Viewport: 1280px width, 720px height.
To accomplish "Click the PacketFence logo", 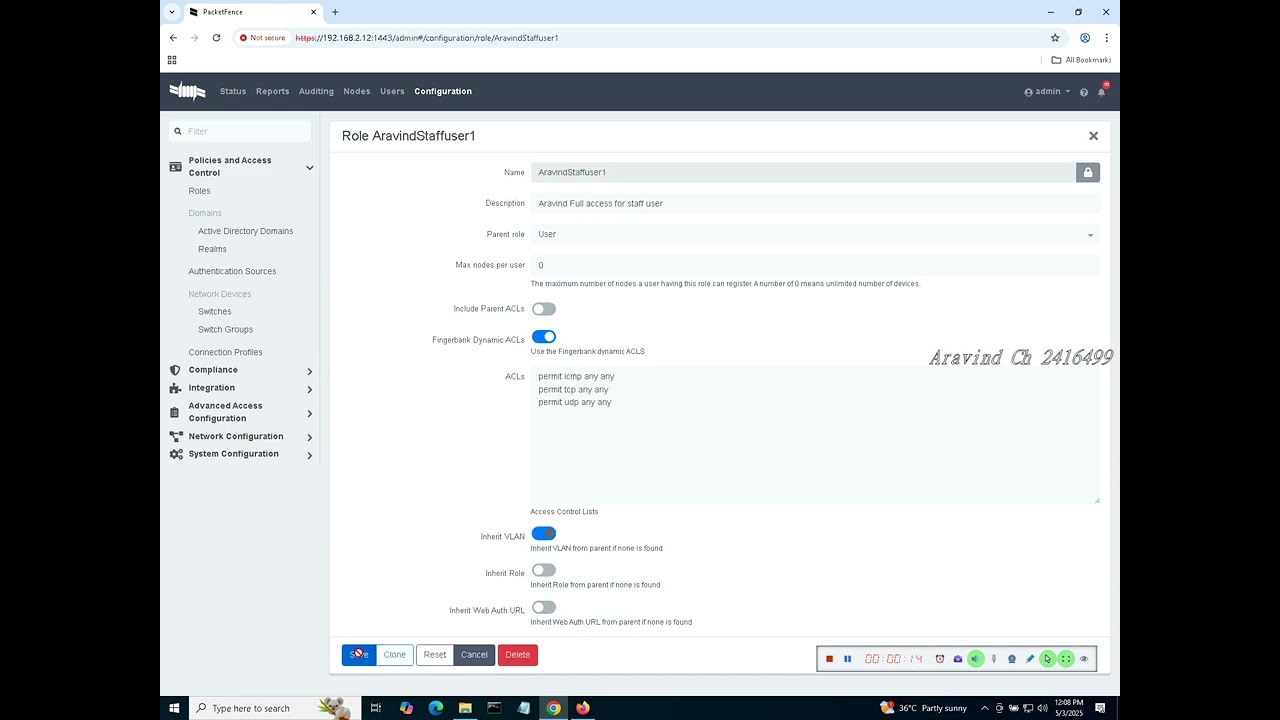I will (x=187, y=91).
